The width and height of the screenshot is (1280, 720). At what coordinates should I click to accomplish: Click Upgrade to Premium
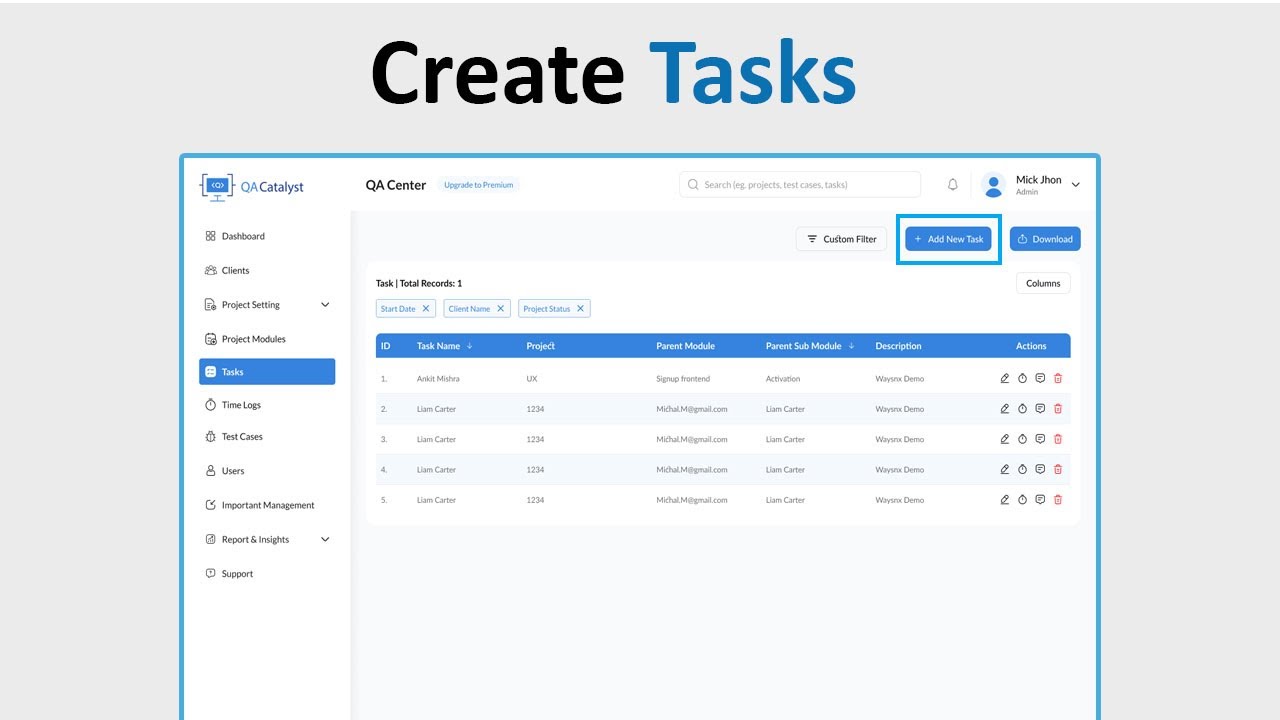click(x=478, y=185)
